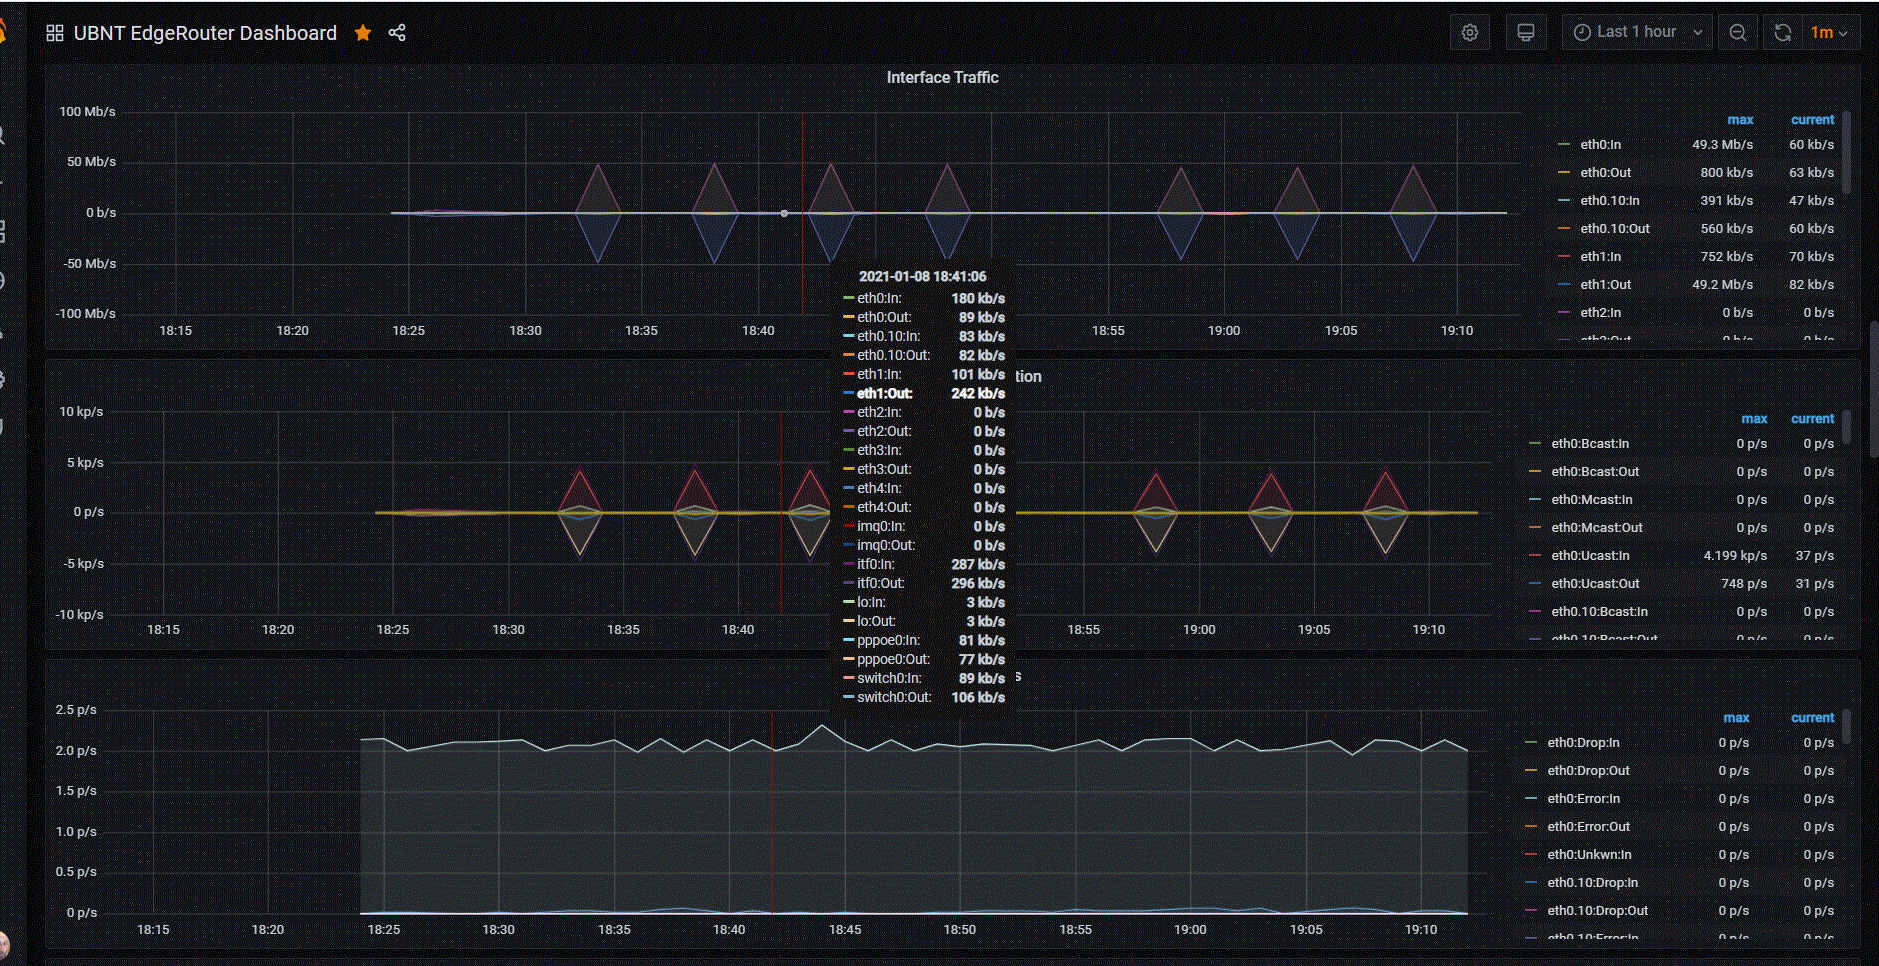The width and height of the screenshot is (1879, 966).
Task: Click the packet panel legend scrollbar
Action: (x=1846, y=426)
